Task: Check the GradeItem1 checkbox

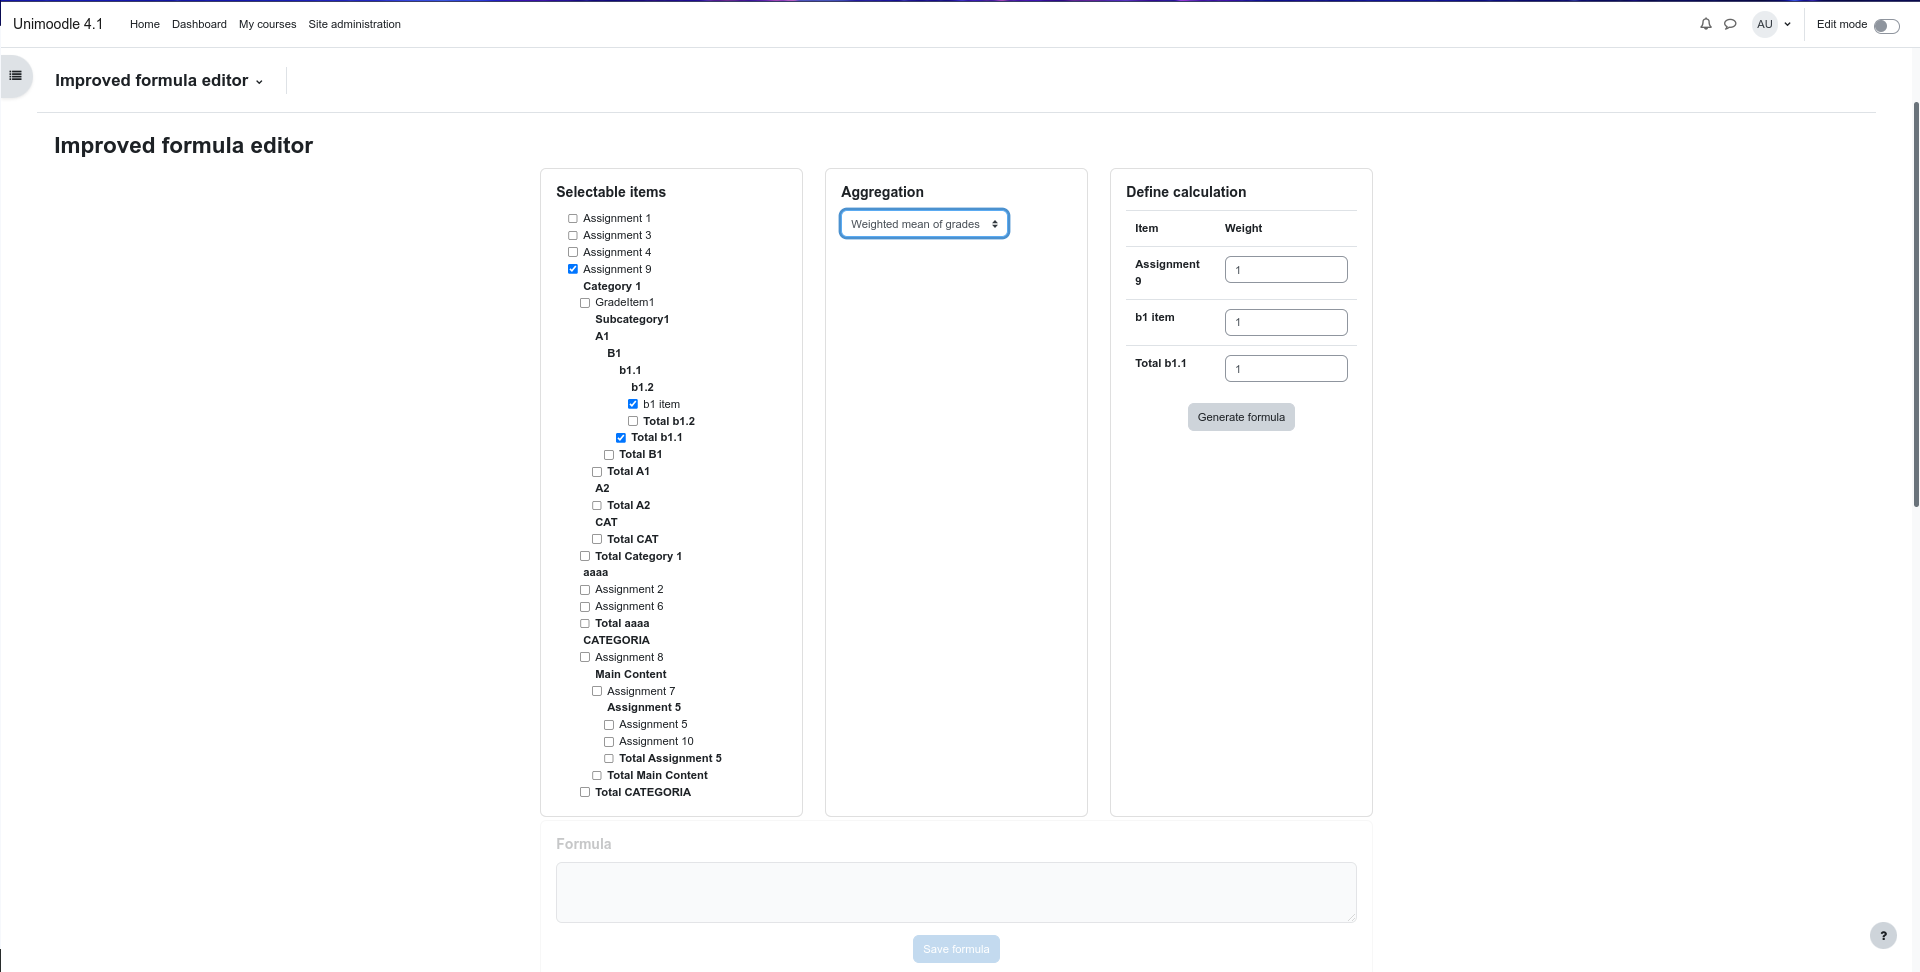Action: (585, 303)
